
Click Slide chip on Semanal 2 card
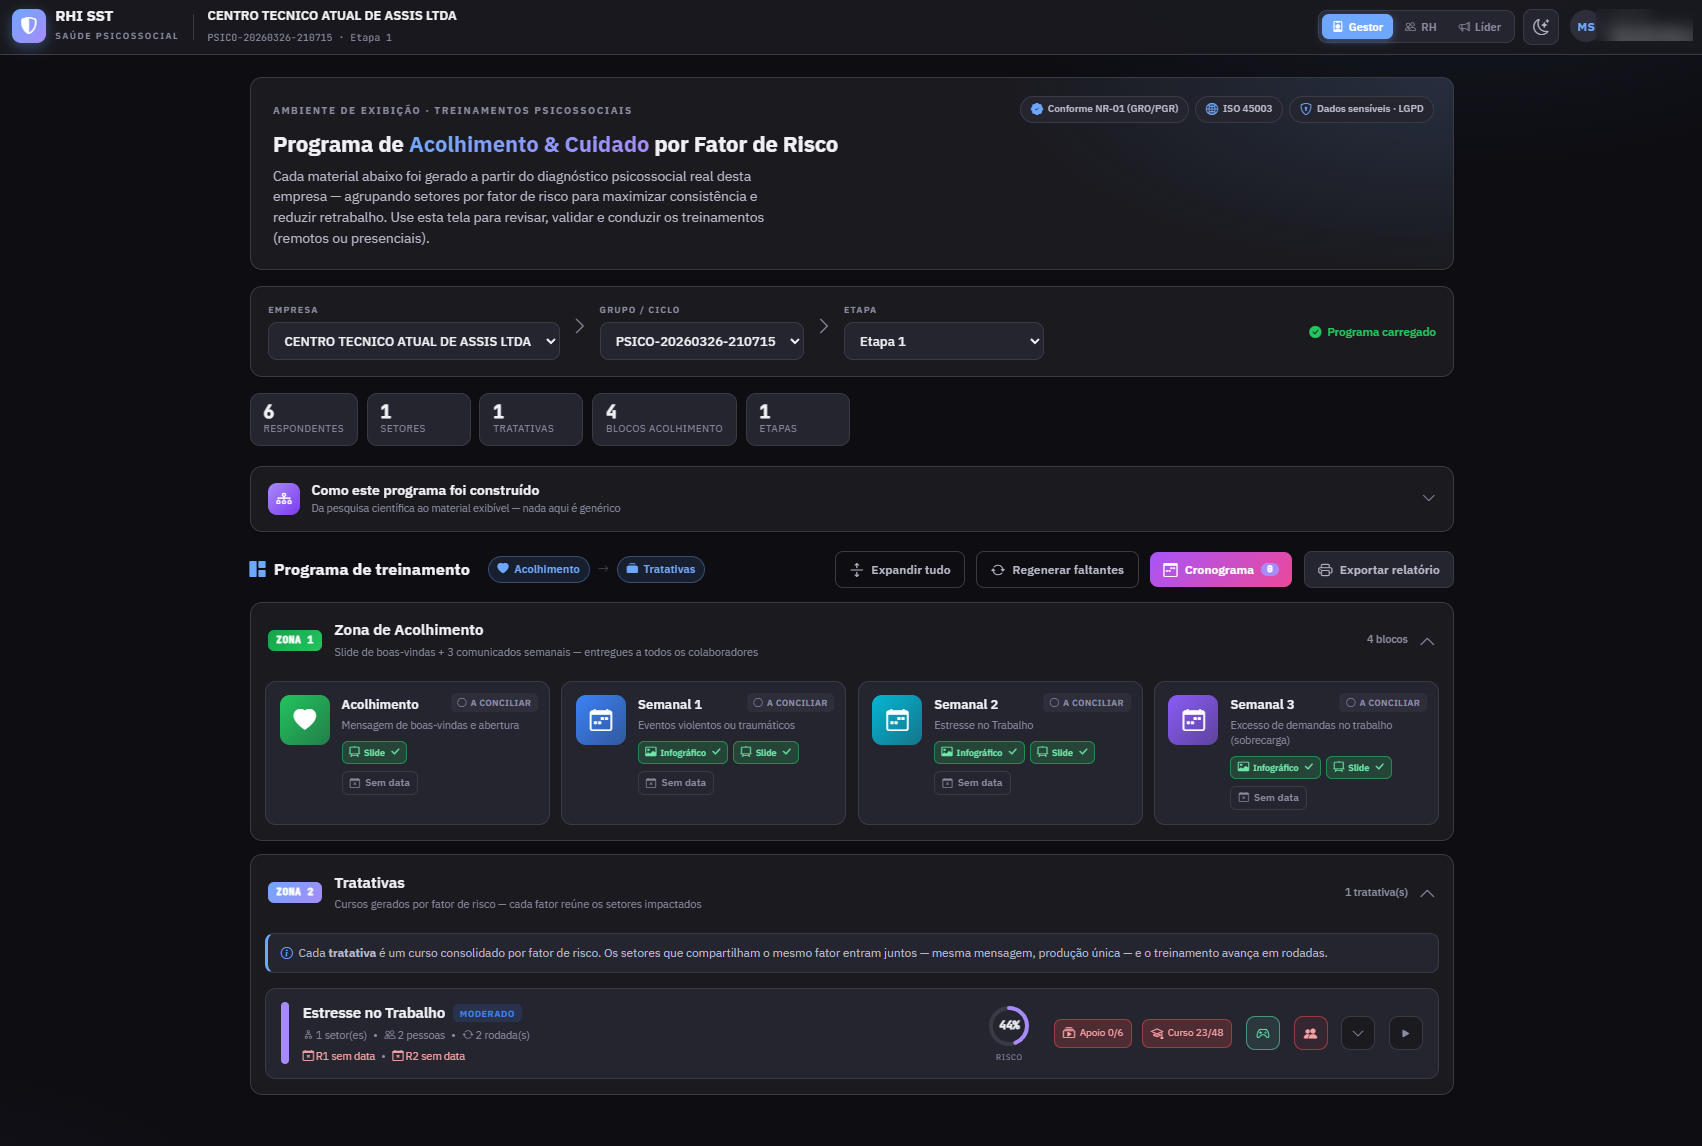pos(1062,752)
